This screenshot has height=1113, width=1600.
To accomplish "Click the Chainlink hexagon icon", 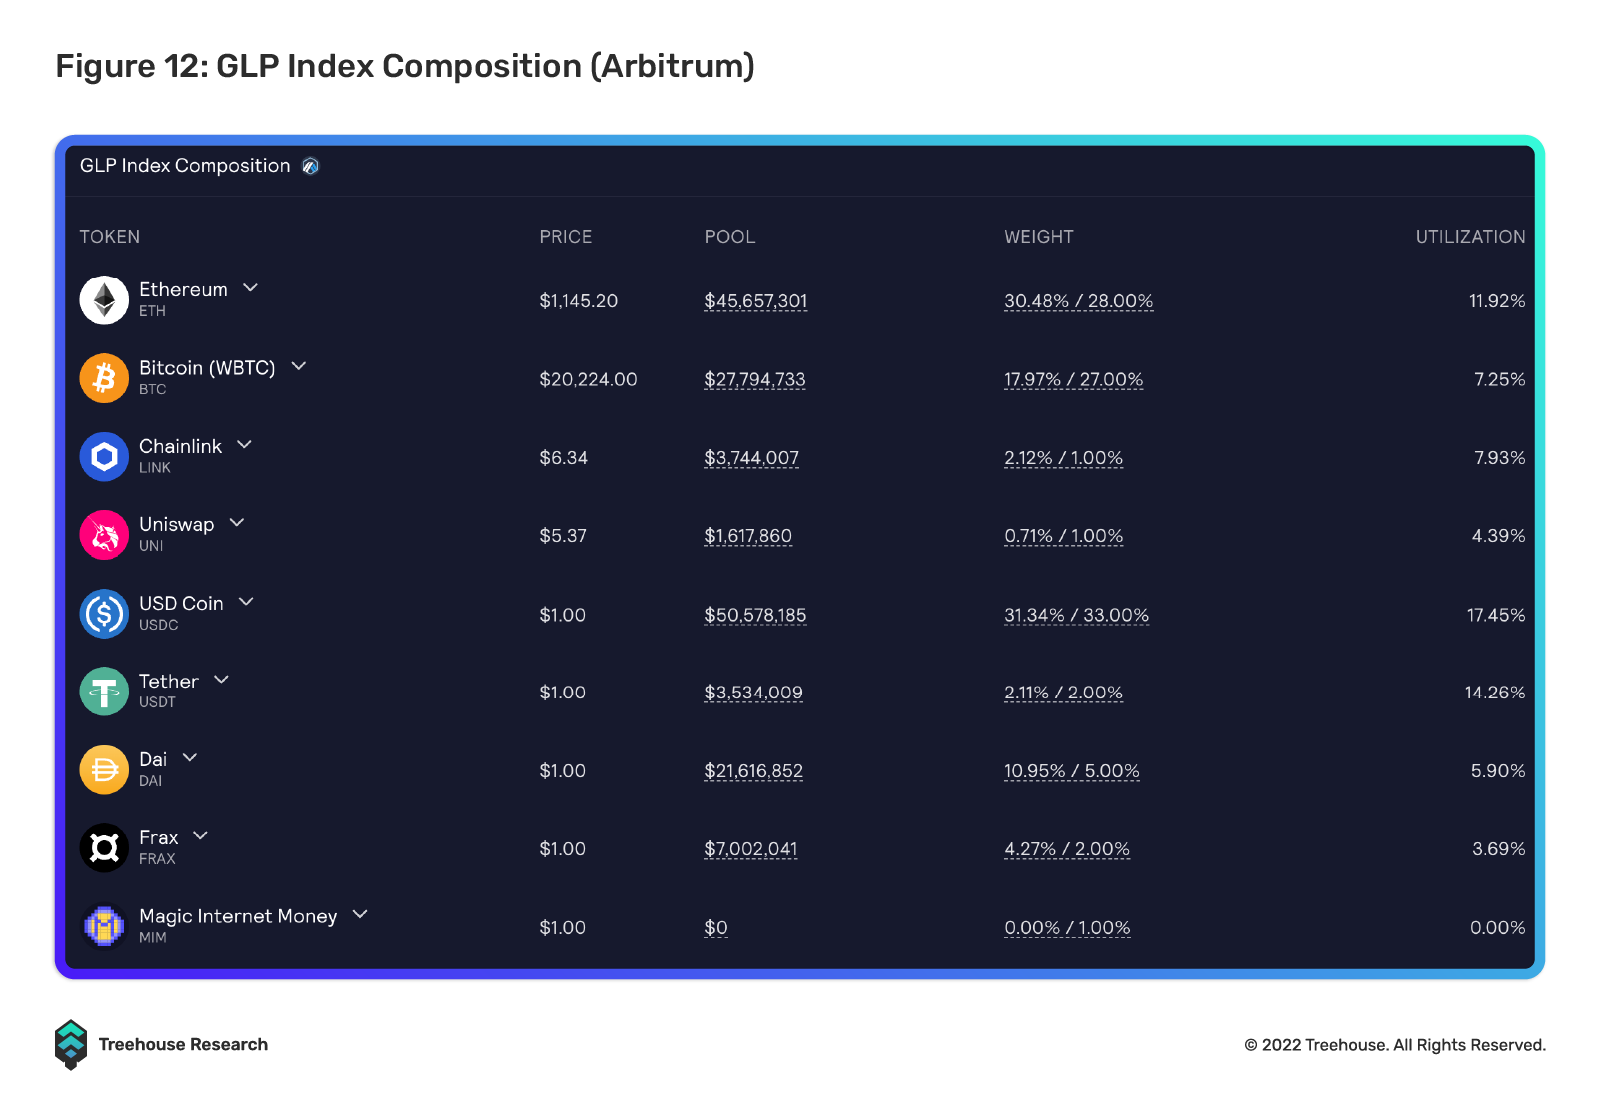I will click(x=104, y=457).
